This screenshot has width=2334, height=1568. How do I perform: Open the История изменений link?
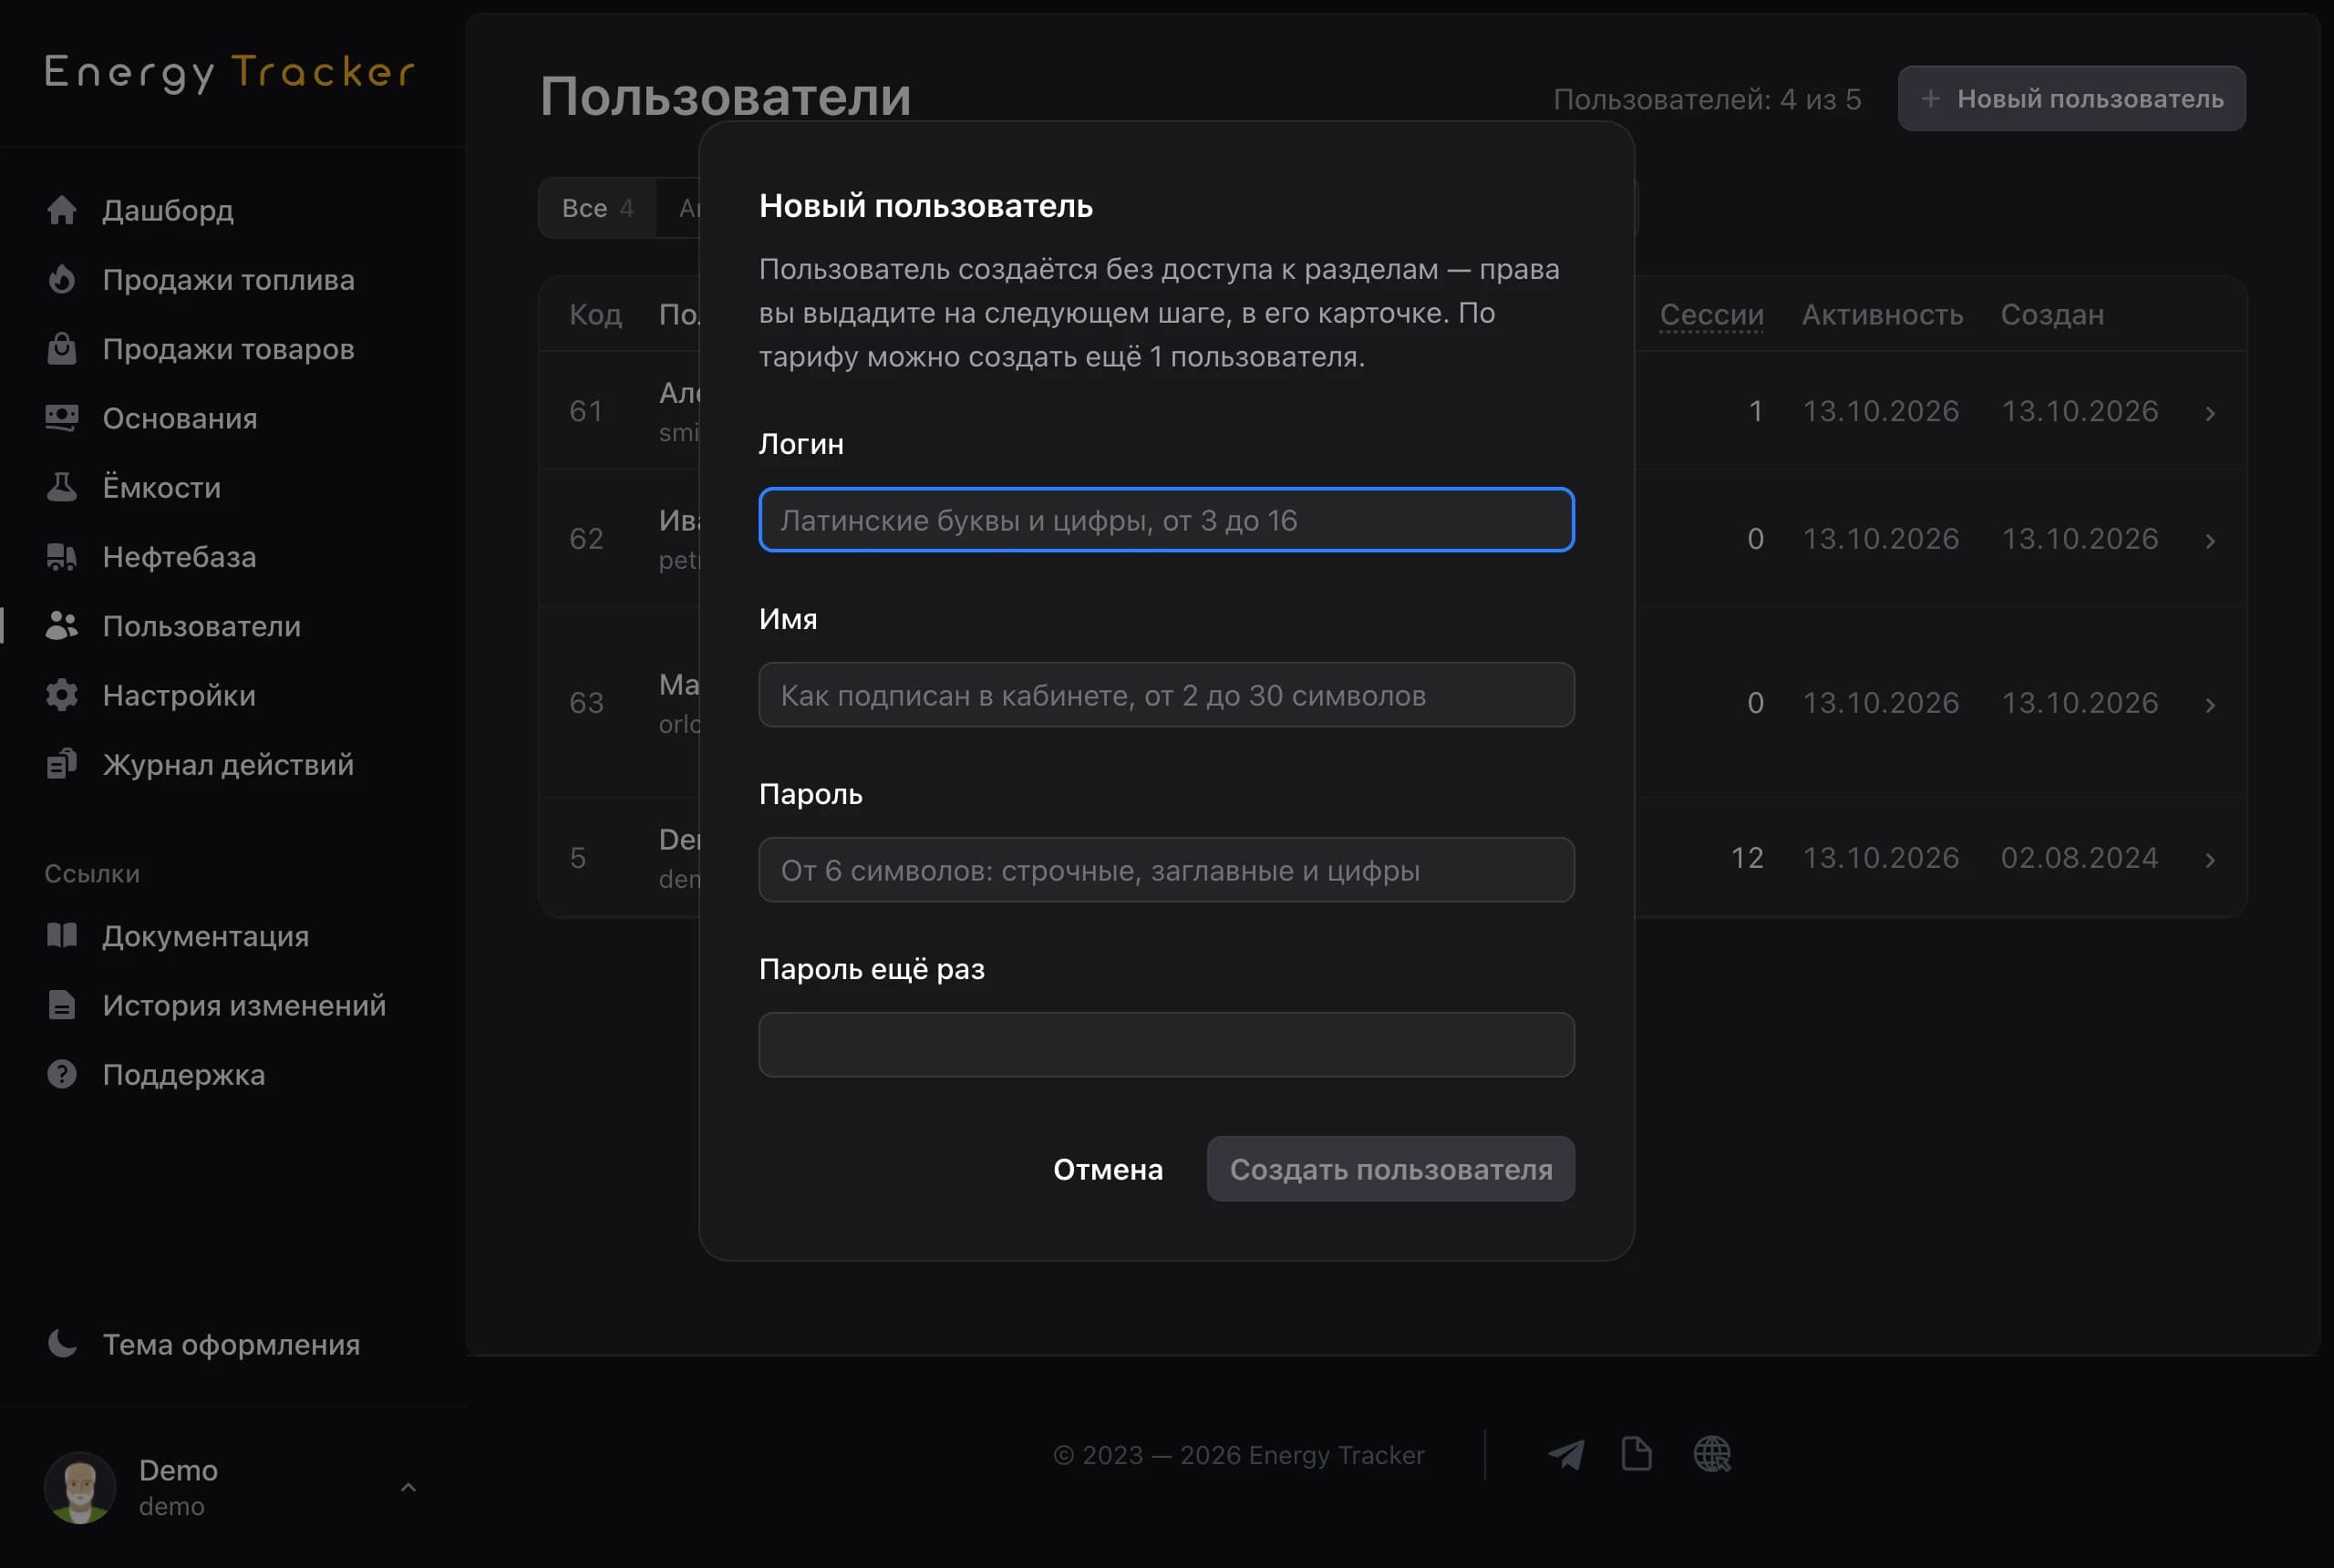[x=244, y=1005]
